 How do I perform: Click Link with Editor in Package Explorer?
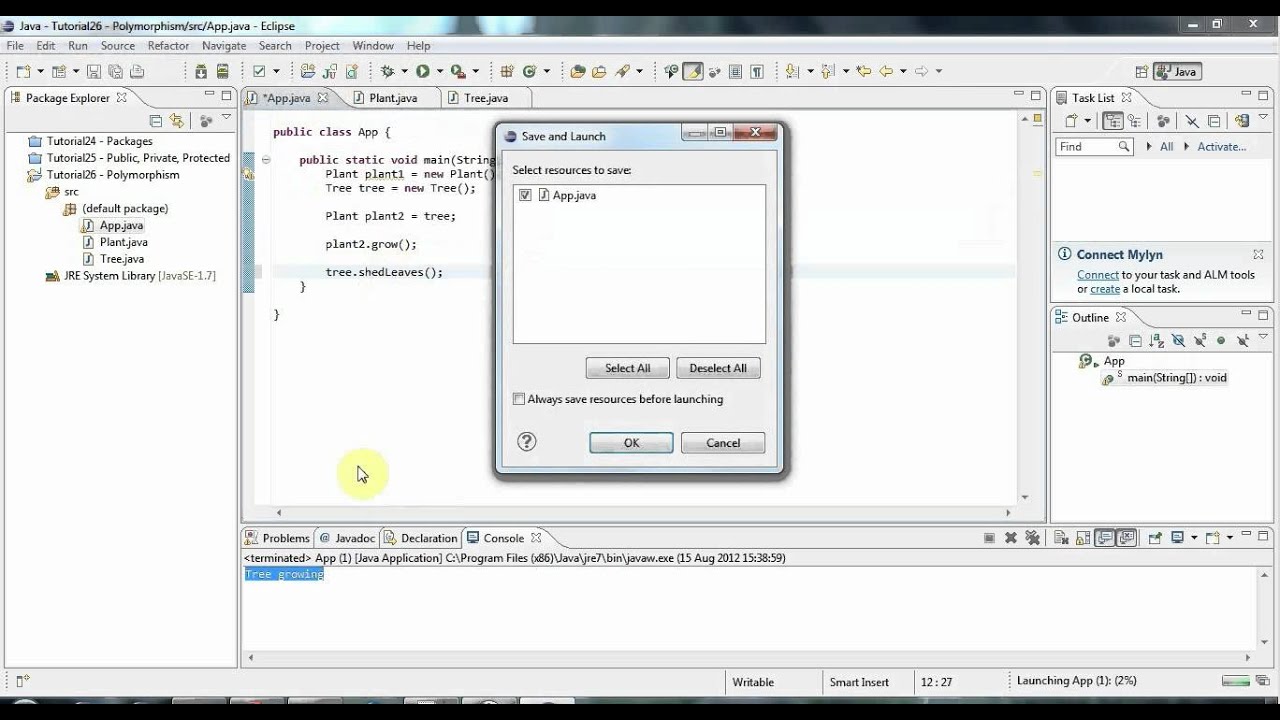click(x=177, y=121)
